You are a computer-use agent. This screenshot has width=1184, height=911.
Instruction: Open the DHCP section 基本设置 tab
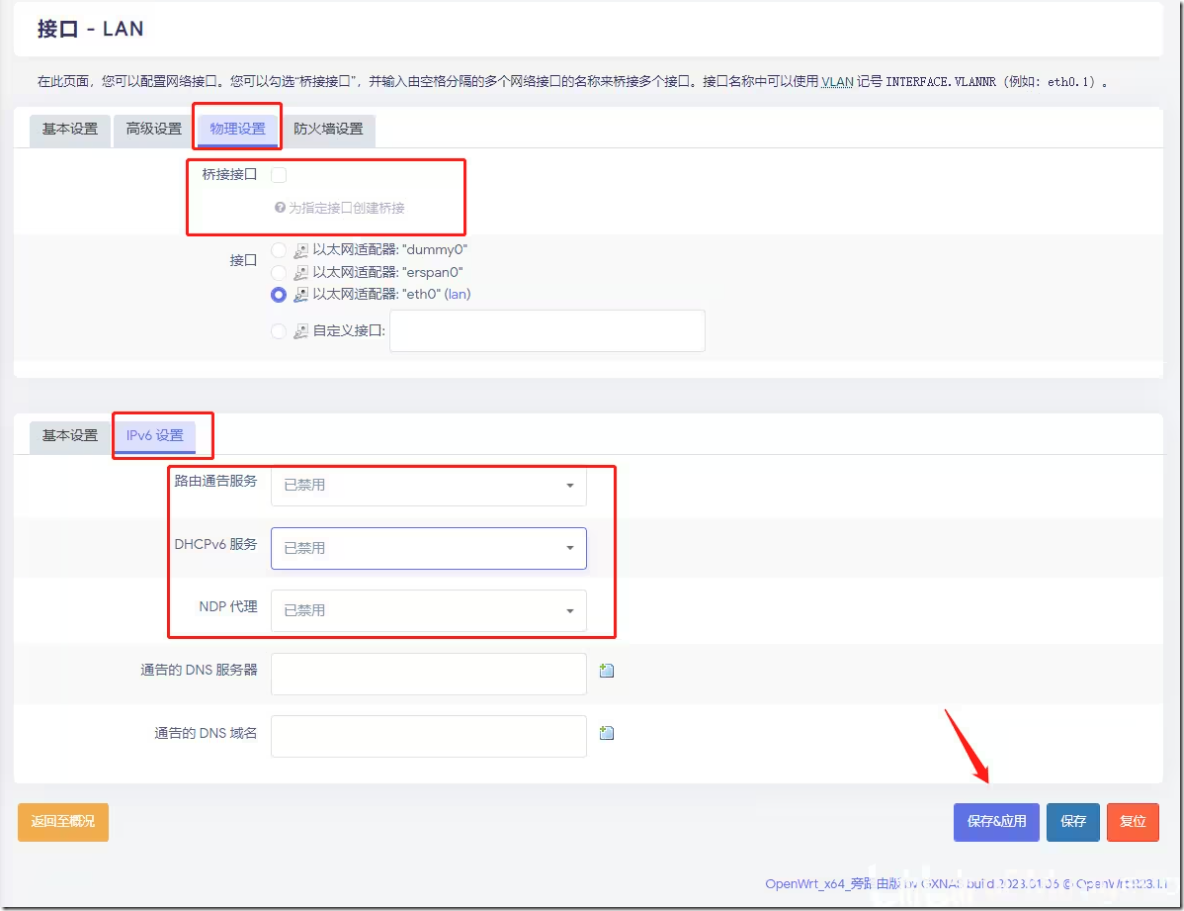coord(70,437)
